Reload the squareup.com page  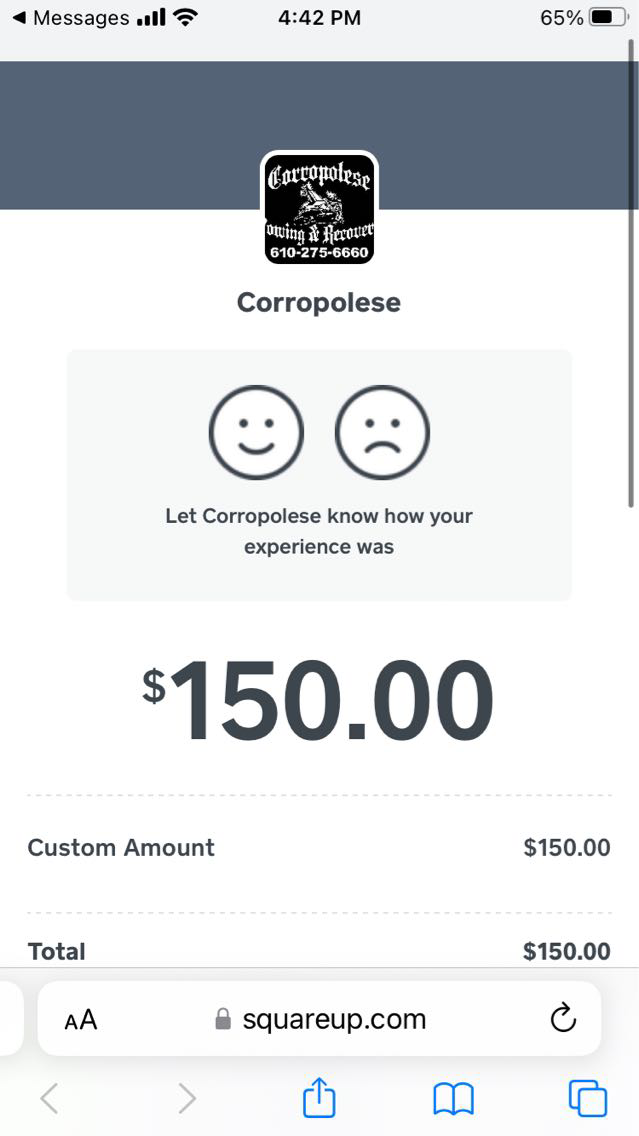click(563, 1019)
